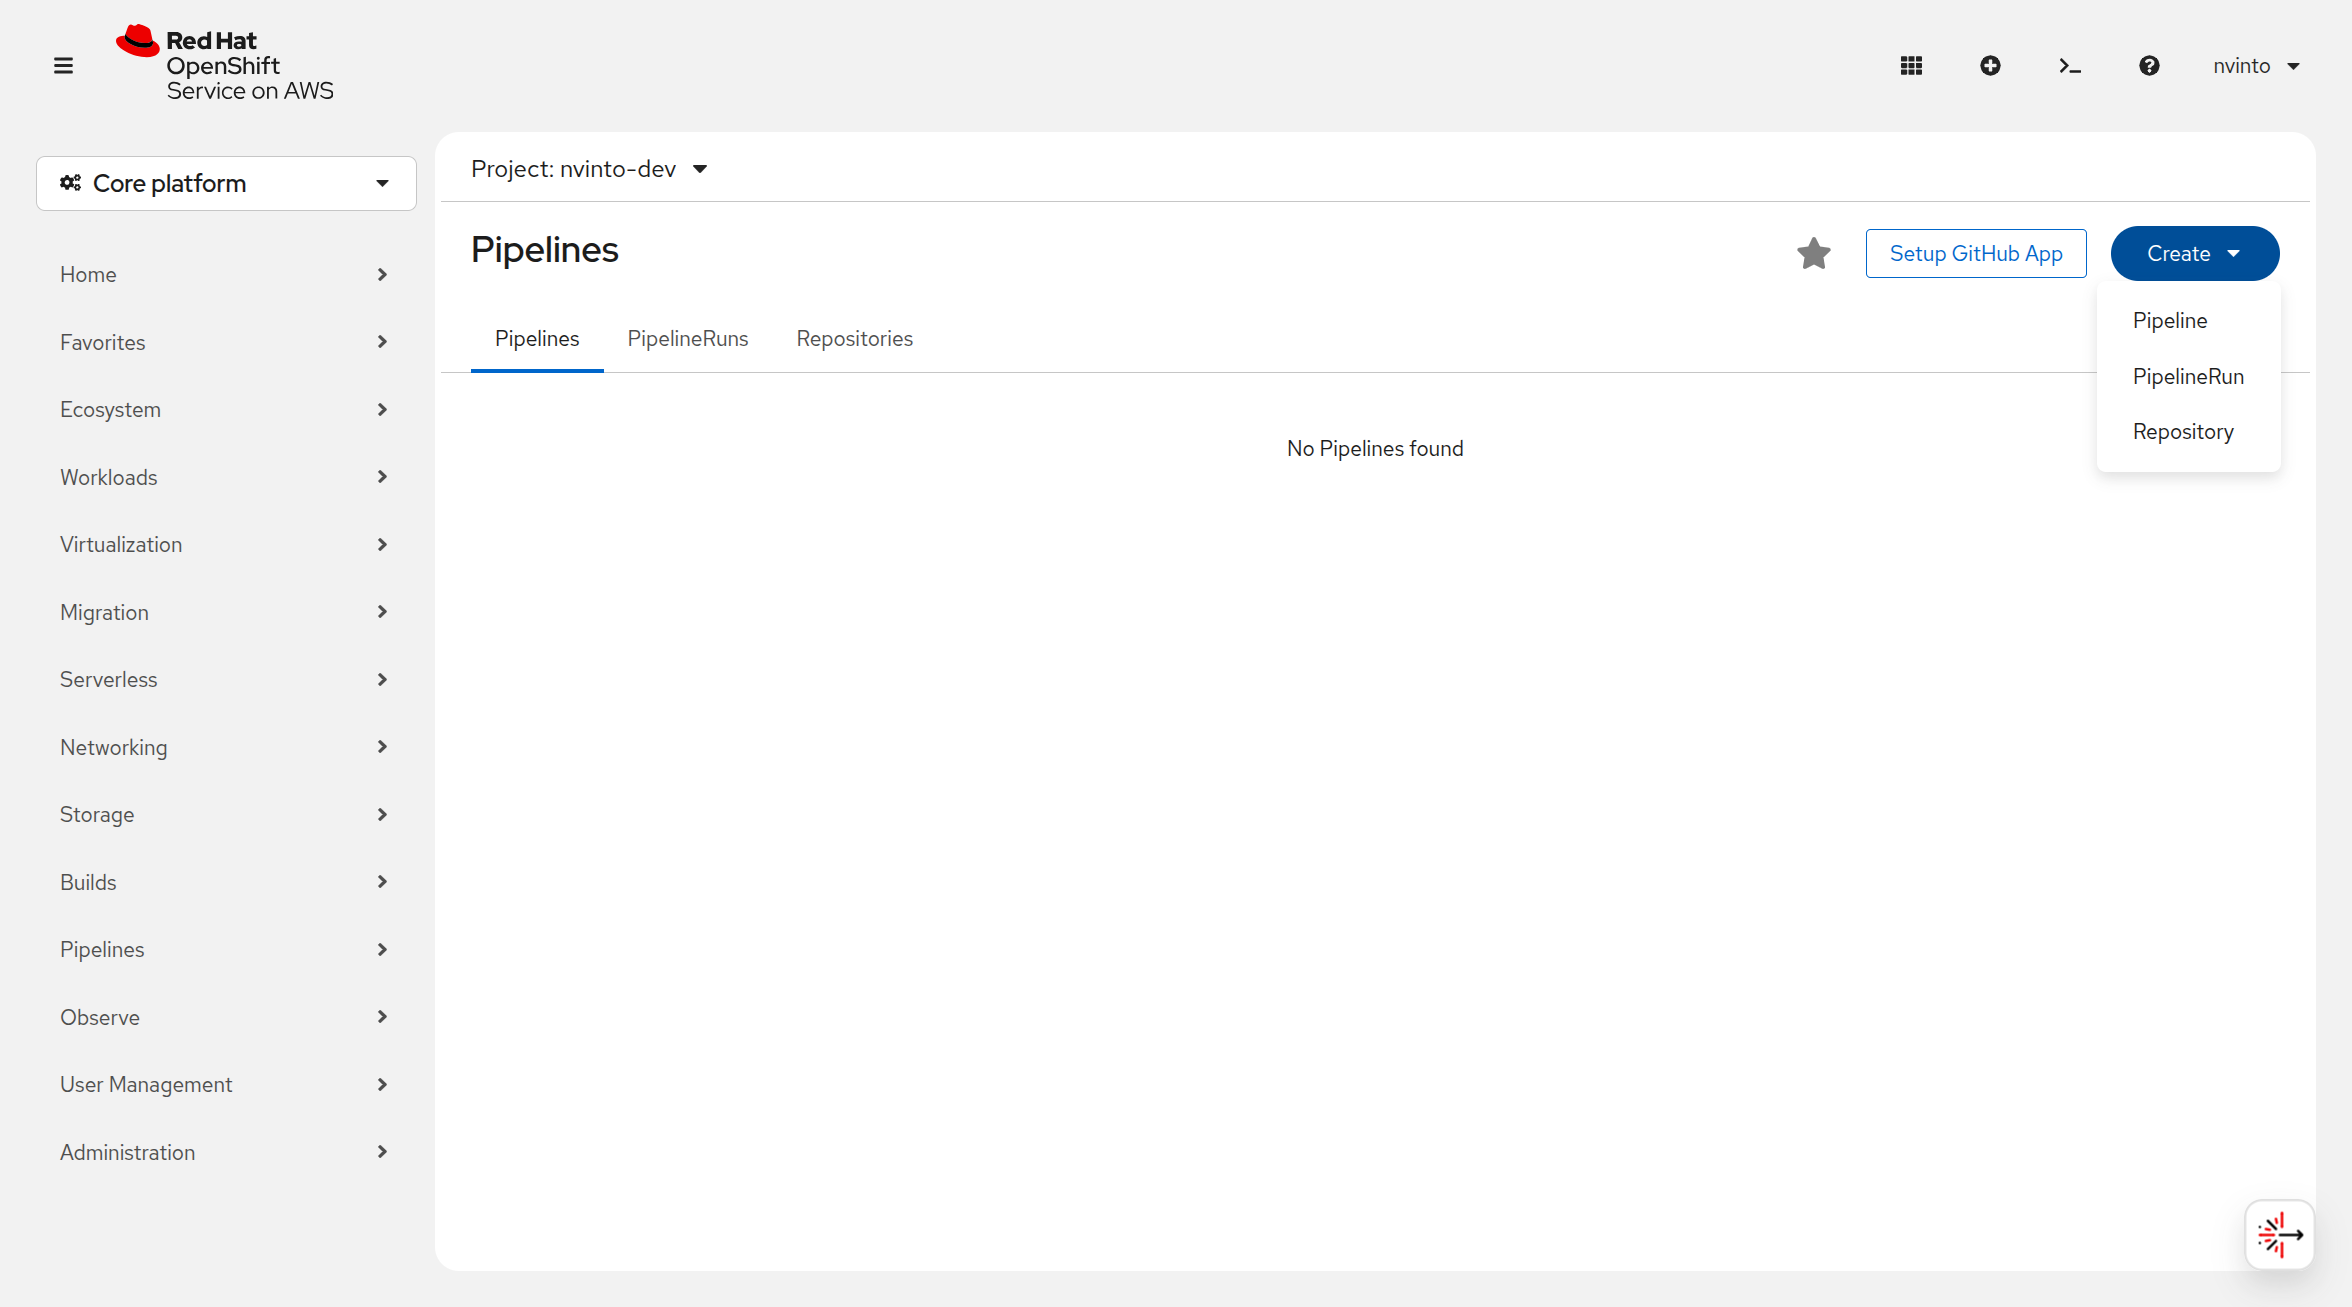The height and width of the screenshot is (1307, 2352).
Task: Open the web terminal
Action: 2070,66
